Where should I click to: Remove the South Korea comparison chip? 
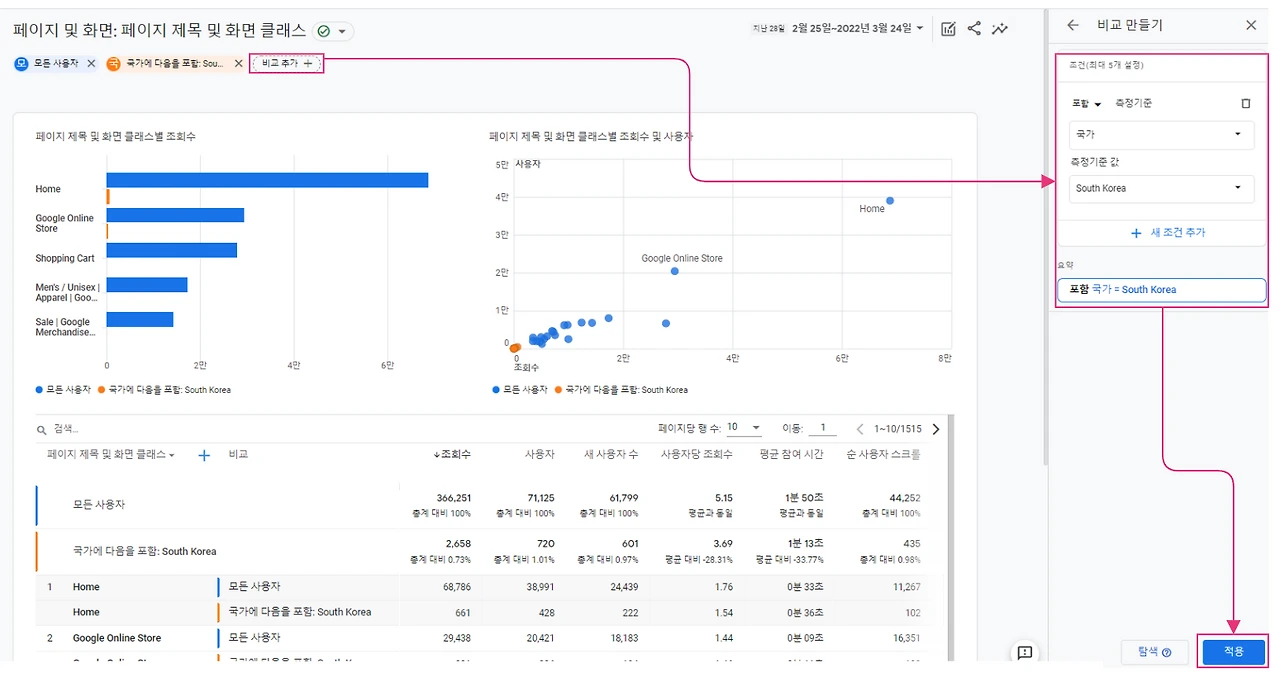click(238, 63)
